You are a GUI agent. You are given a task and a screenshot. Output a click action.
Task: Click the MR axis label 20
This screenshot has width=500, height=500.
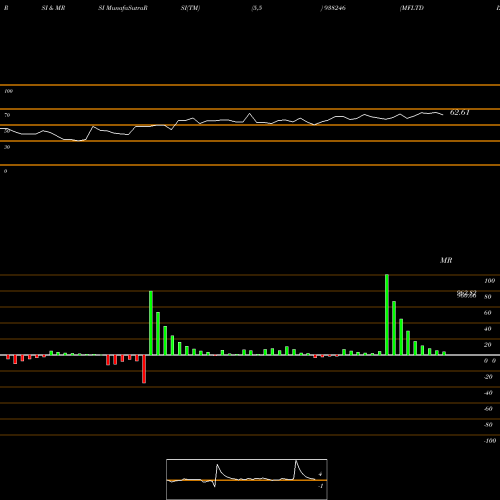[x=487, y=345]
